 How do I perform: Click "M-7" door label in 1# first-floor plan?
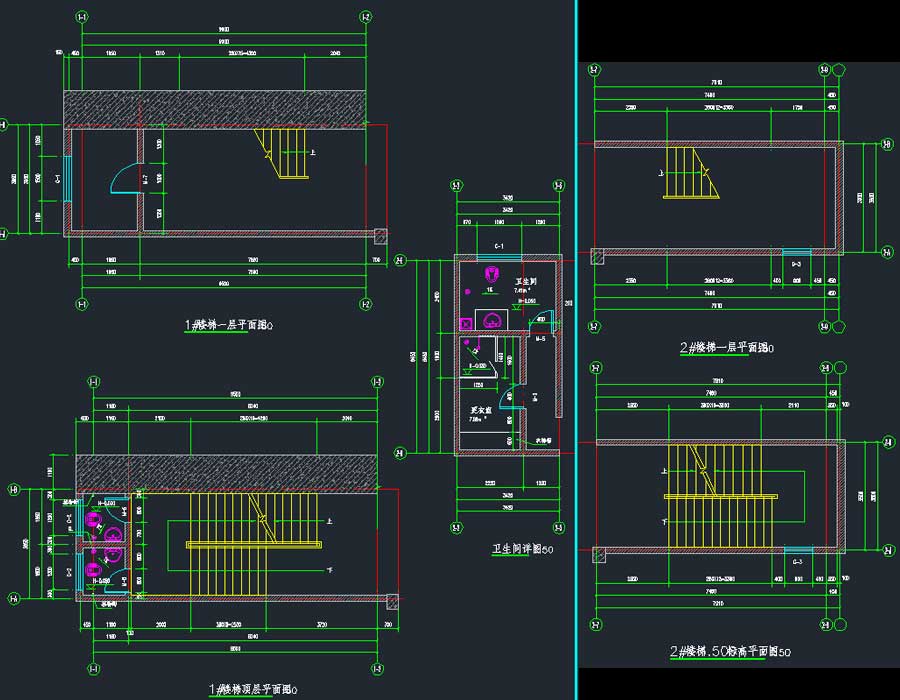(x=146, y=179)
